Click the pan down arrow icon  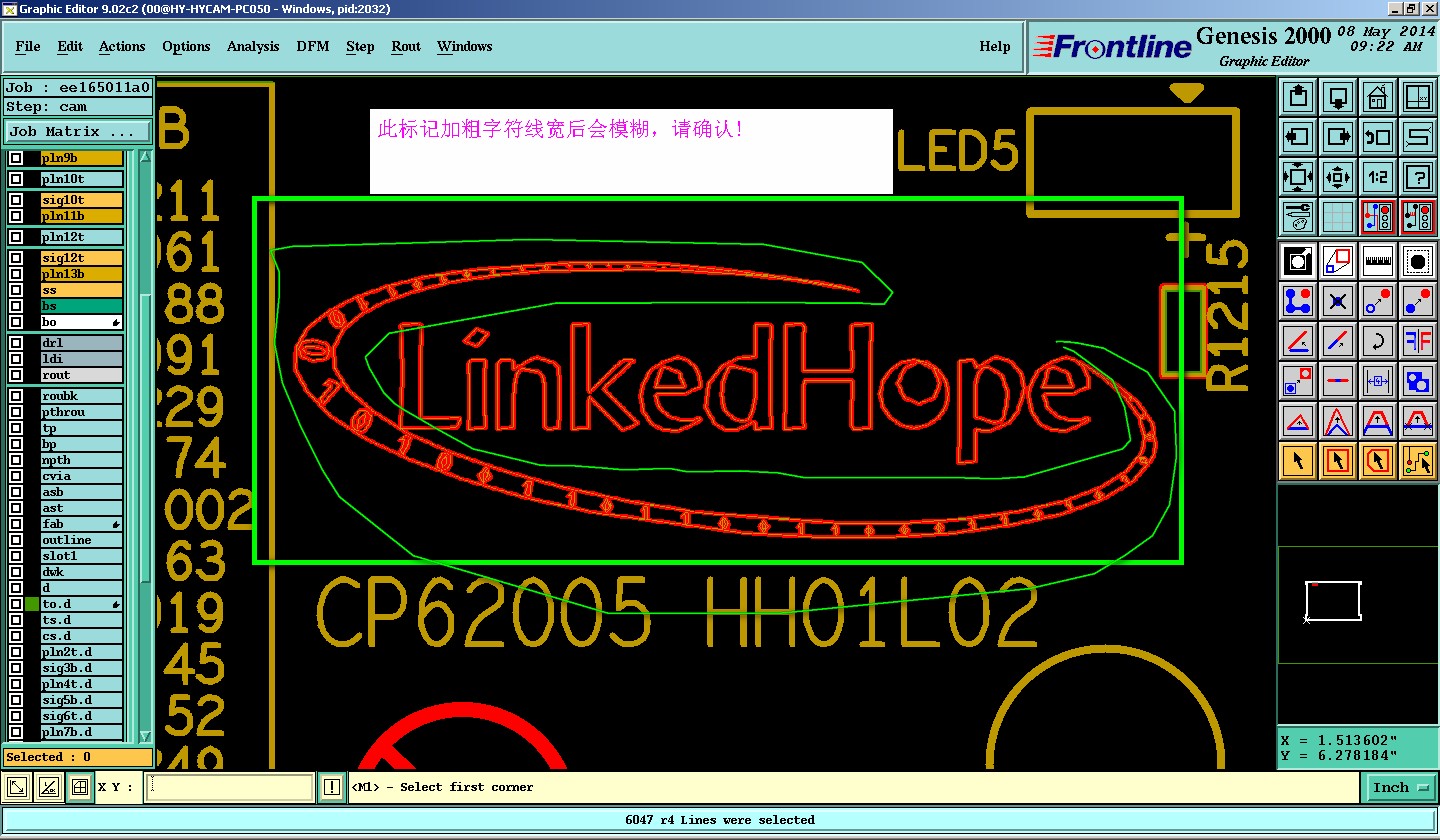point(1338,97)
